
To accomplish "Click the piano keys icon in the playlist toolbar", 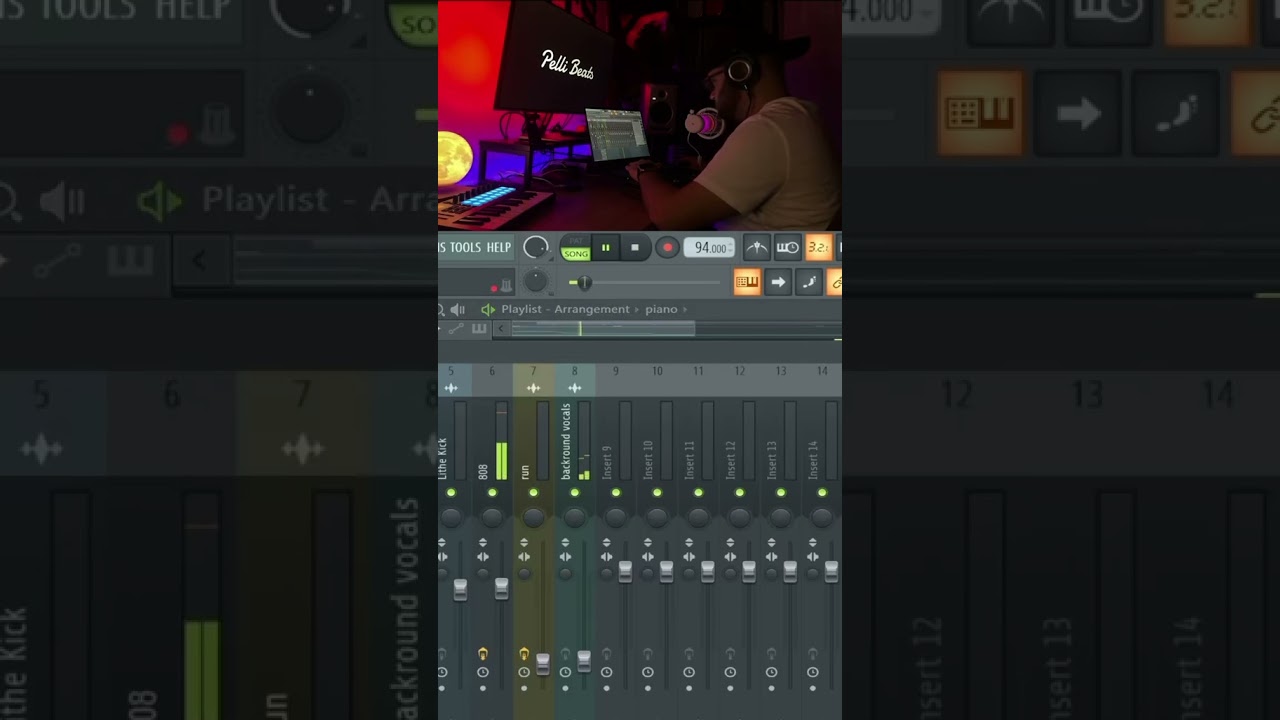I will (x=479, y=329).
